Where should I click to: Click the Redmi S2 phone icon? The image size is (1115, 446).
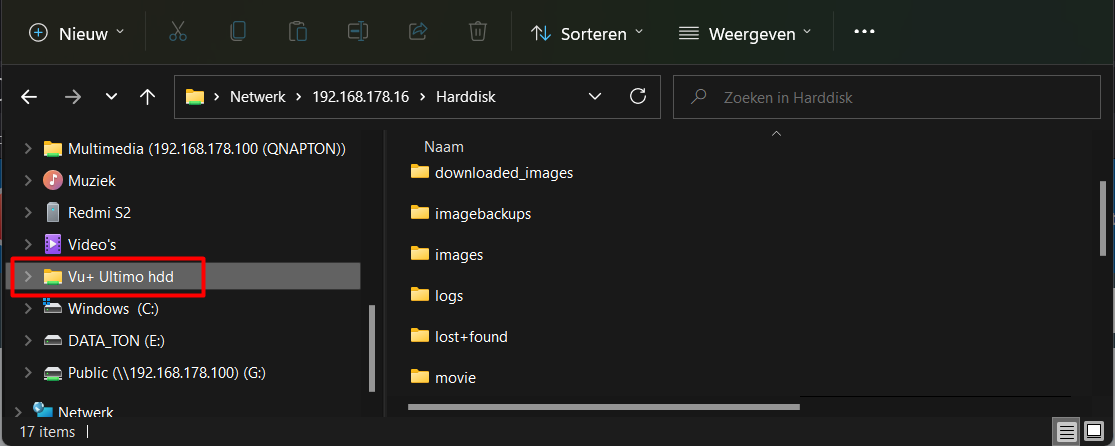pos(53,212)
